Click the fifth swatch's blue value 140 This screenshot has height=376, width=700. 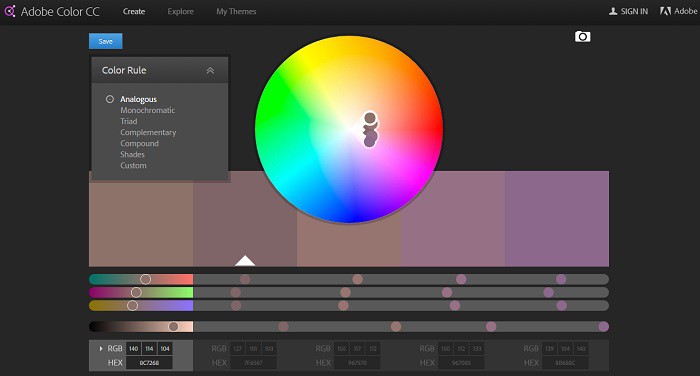coord(581,349)
